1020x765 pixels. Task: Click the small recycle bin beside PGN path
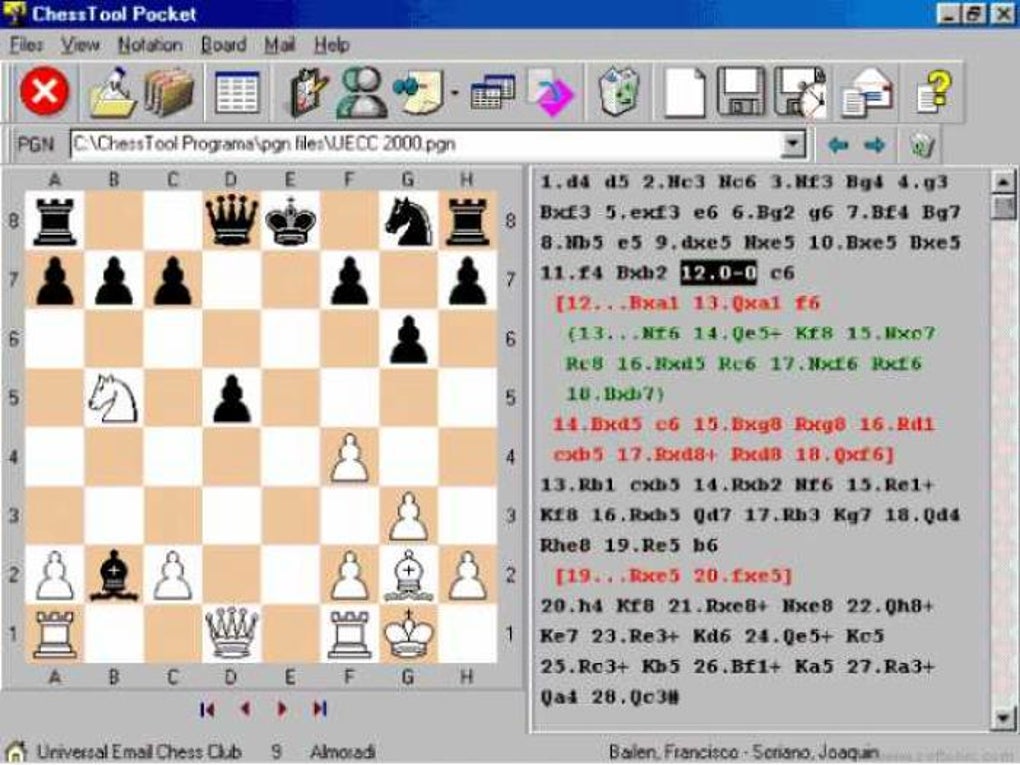click(922, 144)
